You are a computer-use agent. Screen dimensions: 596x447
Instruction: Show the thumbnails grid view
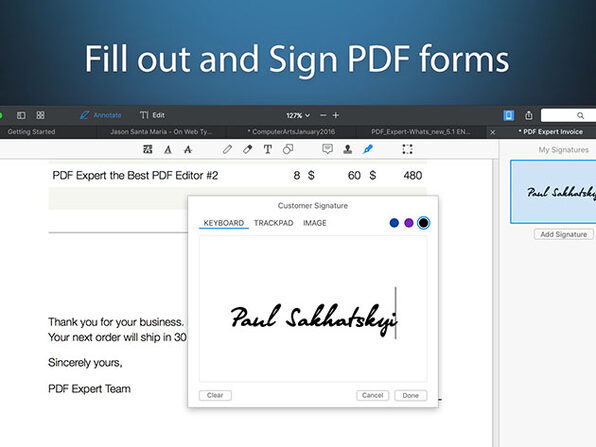(x=40, y=115)
